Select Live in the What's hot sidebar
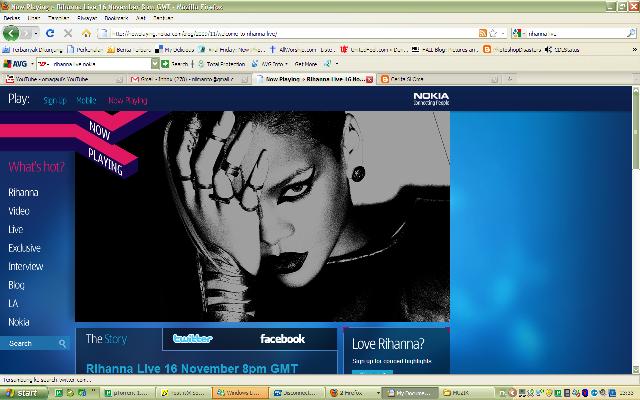This screenshot has height=400, width=640. pyautogui.click(x=16, y=229)
